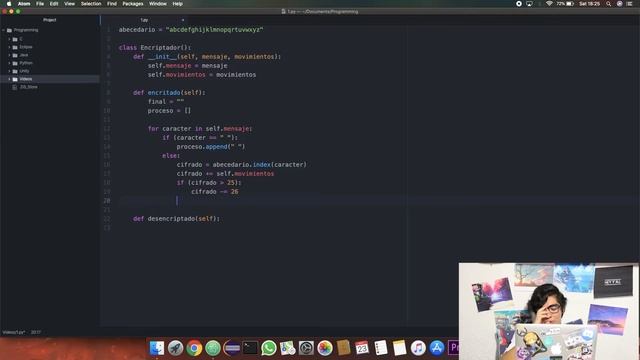The height and width of the screenshot is (360, 640).
Task: Open the Eclipse icon in the dock
Action: point(231,348)
